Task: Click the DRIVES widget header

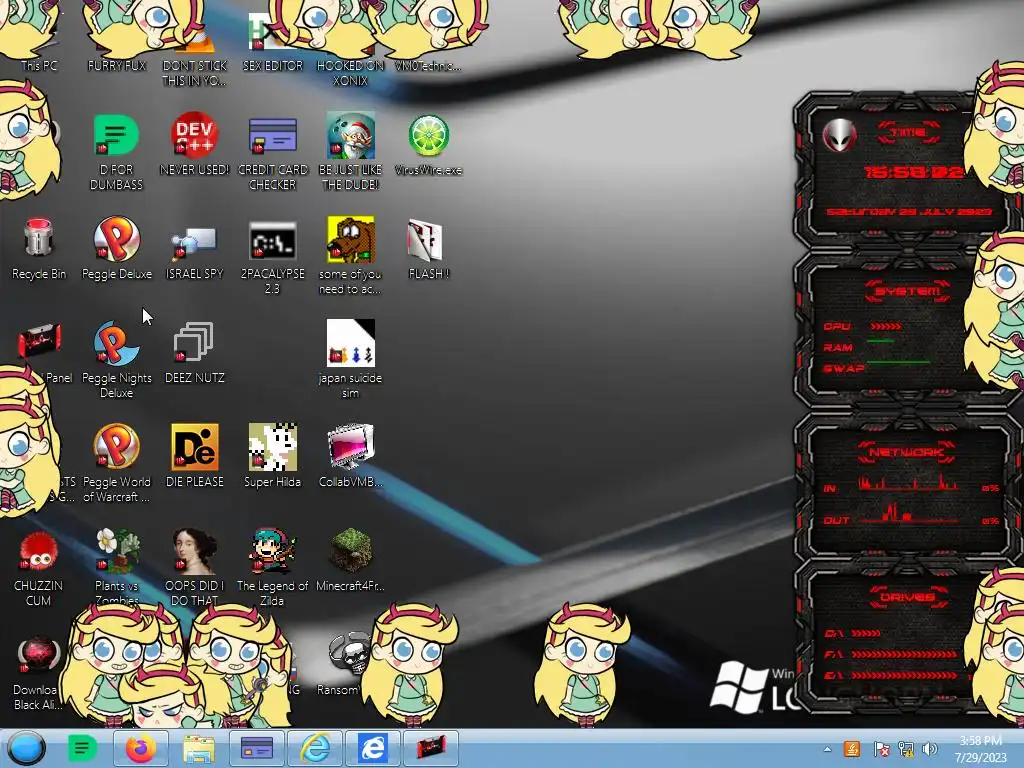Action: [907, 597]
